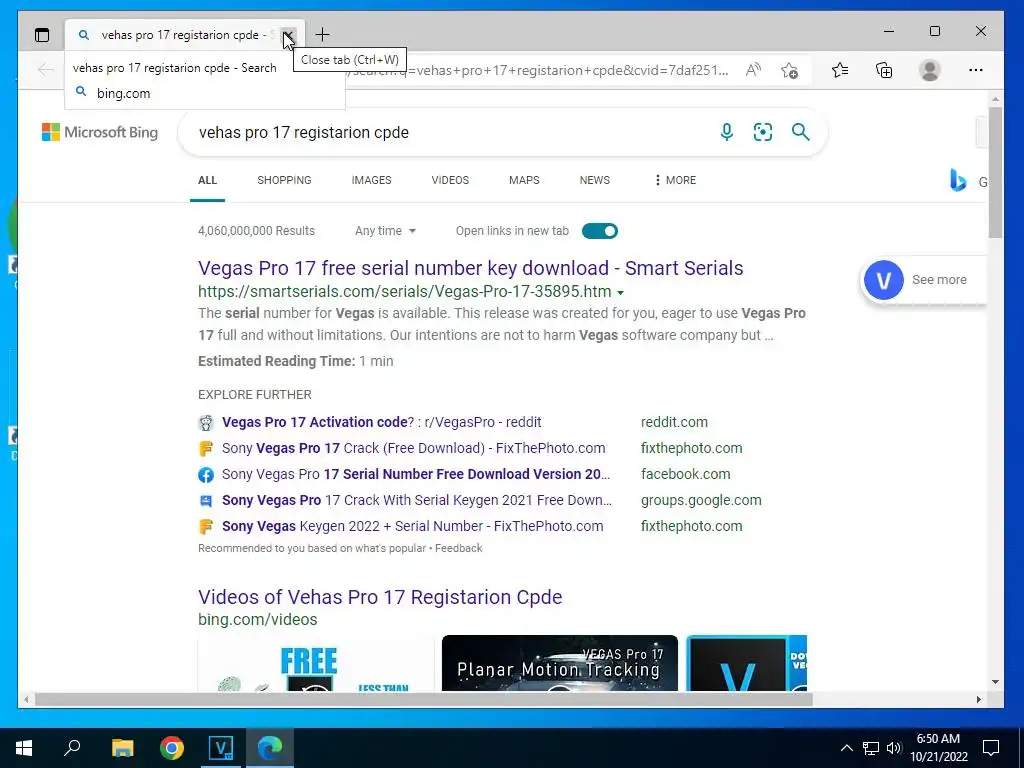This screenshot has height=768, width=1024.
Task: Switch to the MAPS tab
Action: [524, 180]
